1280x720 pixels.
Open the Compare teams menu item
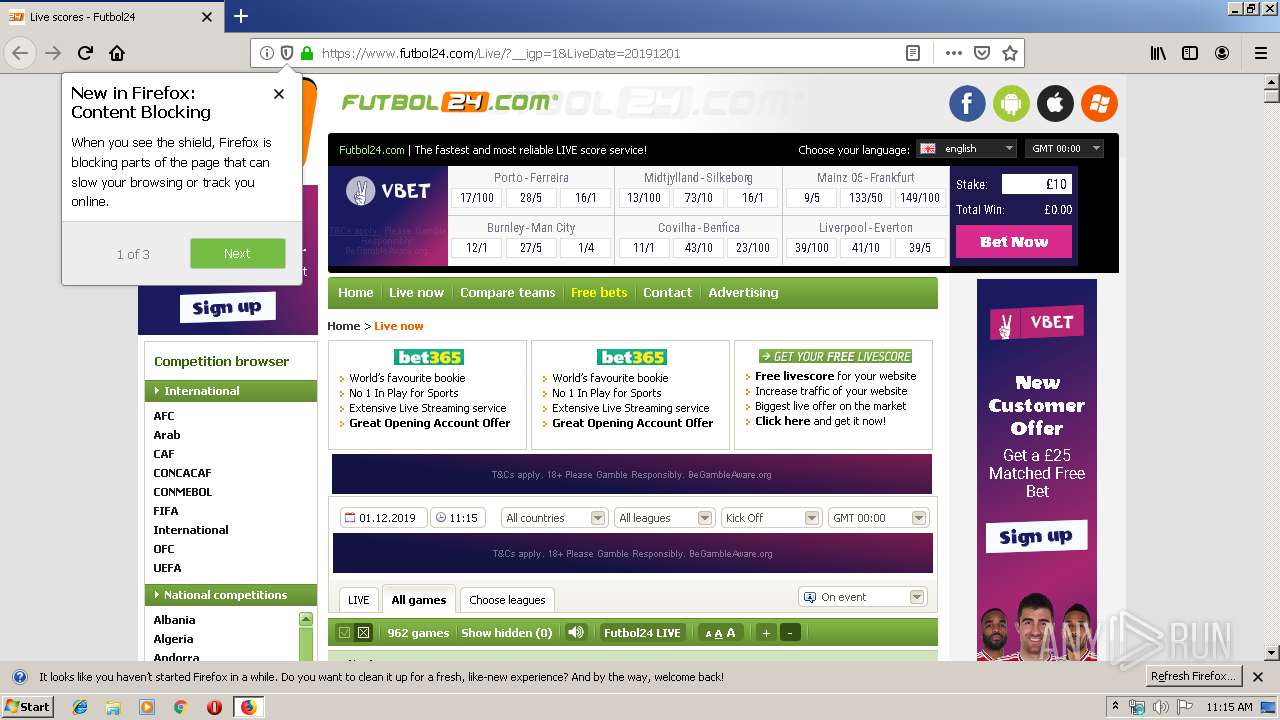coord(507,293)
